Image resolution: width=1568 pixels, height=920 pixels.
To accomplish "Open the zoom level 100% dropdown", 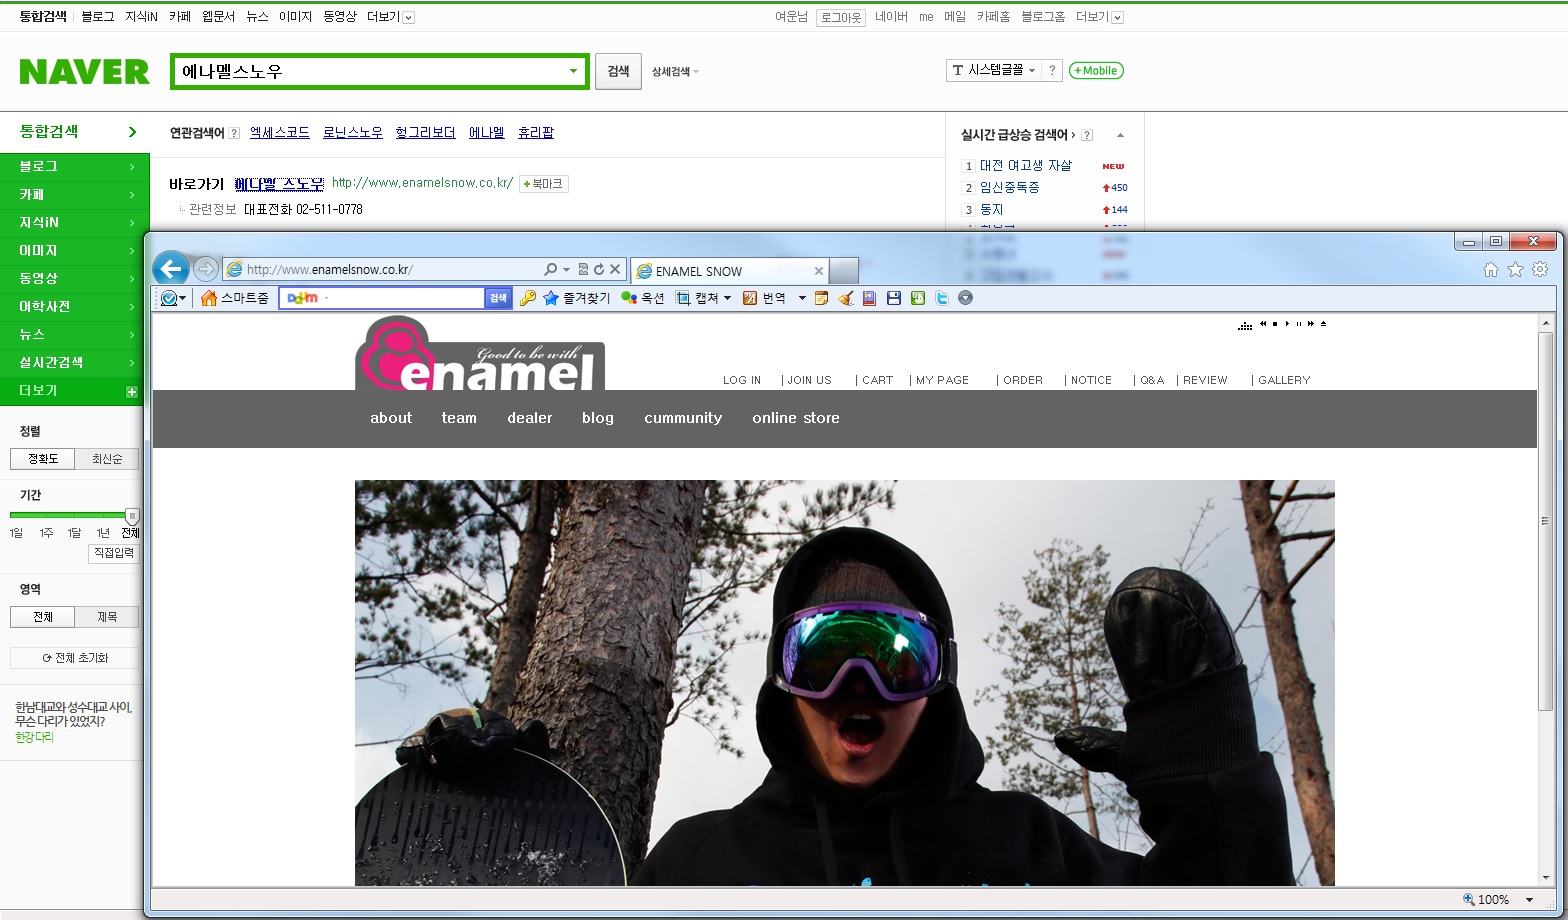I will pos(1530,899).
